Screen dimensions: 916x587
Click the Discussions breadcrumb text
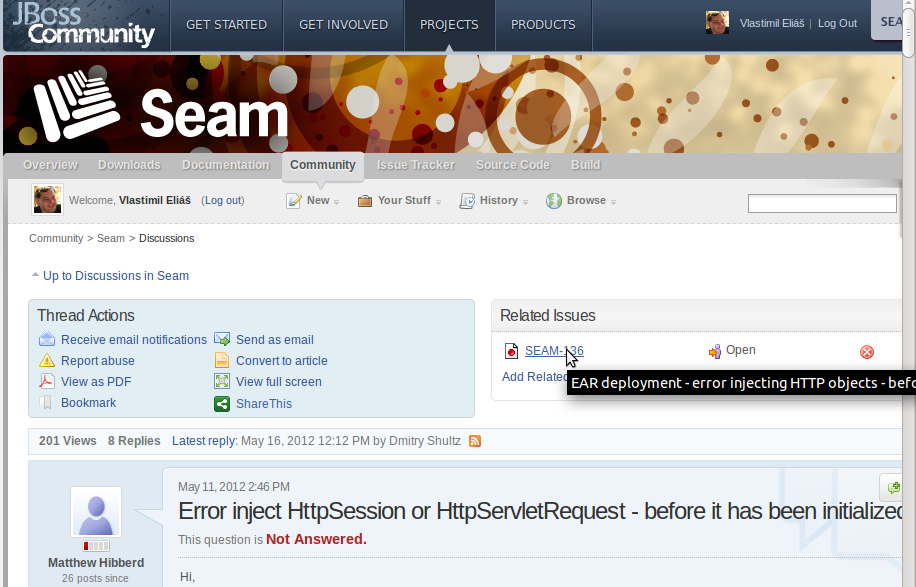166,238
